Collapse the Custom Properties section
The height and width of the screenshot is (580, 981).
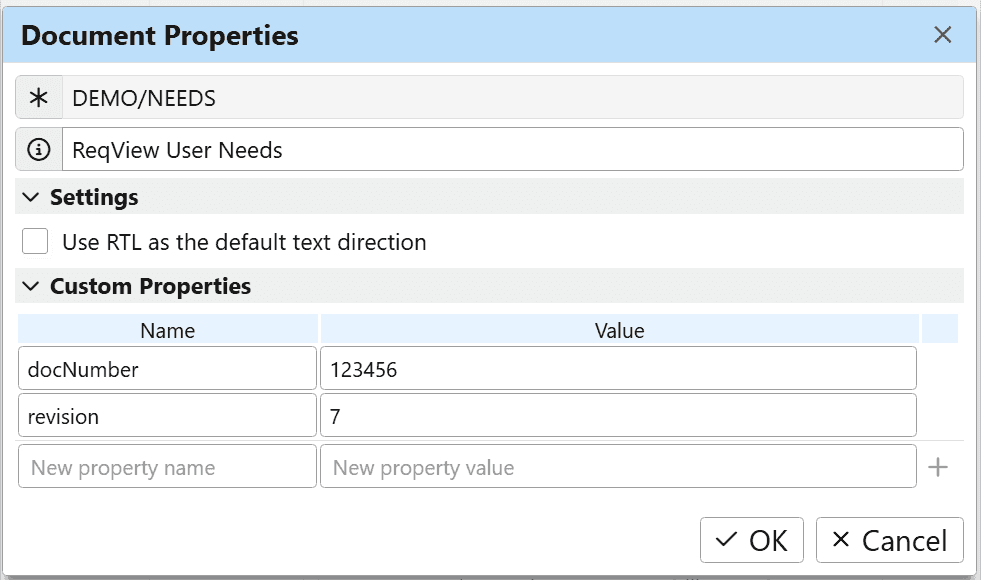pos(30,287)
